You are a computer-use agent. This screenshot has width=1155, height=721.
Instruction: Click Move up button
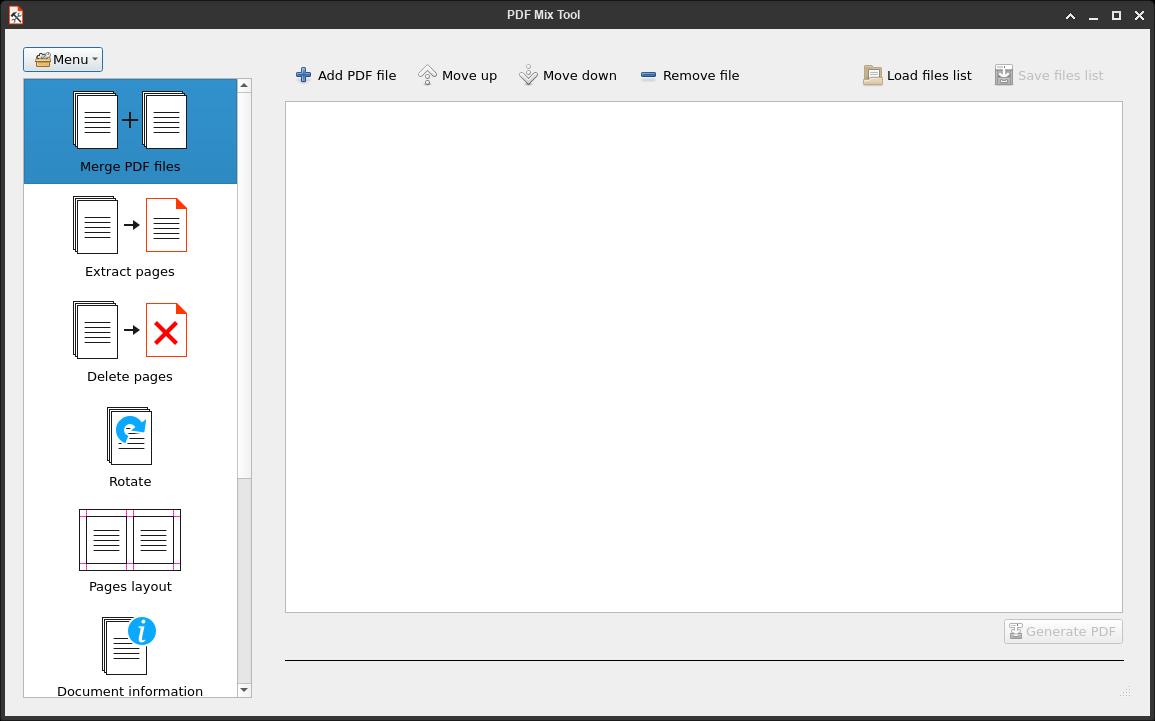457,75
